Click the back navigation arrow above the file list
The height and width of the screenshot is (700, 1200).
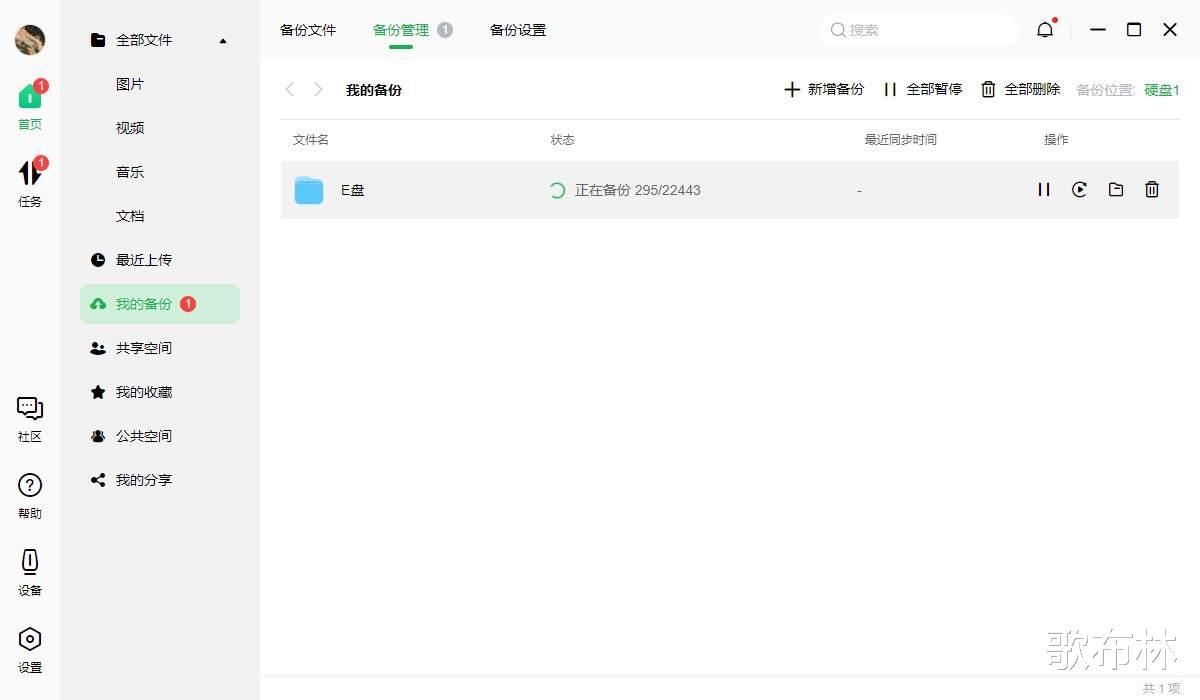(x=290, y=89)
